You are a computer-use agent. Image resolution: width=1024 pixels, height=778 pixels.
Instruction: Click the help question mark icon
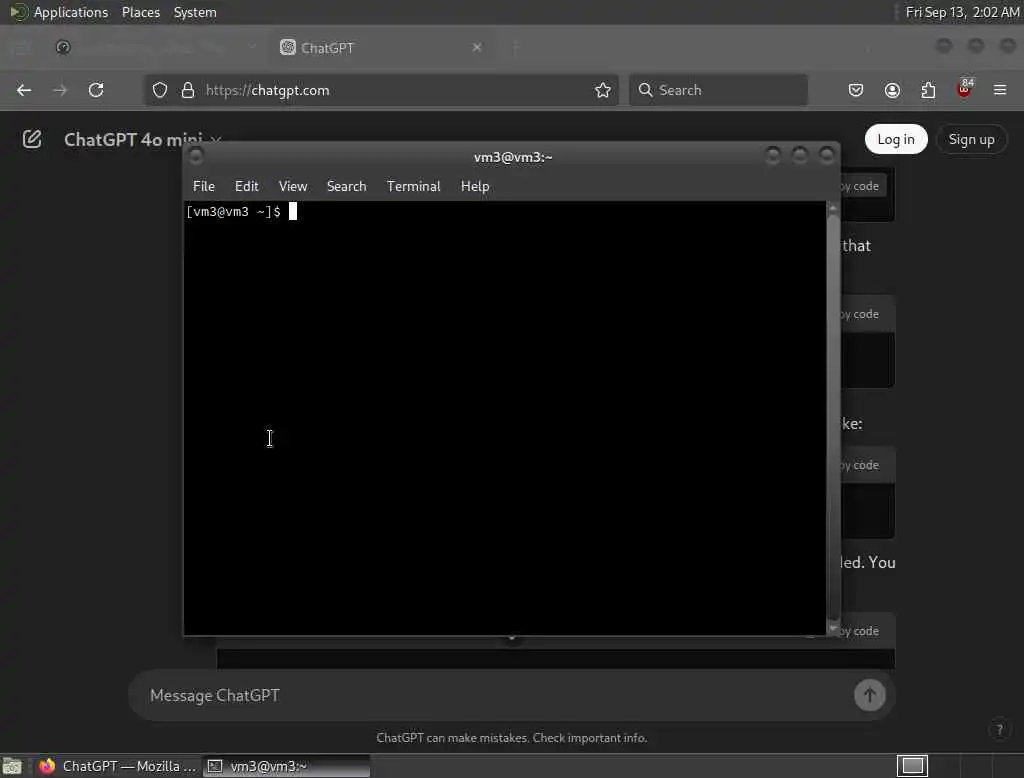[999, 729]
